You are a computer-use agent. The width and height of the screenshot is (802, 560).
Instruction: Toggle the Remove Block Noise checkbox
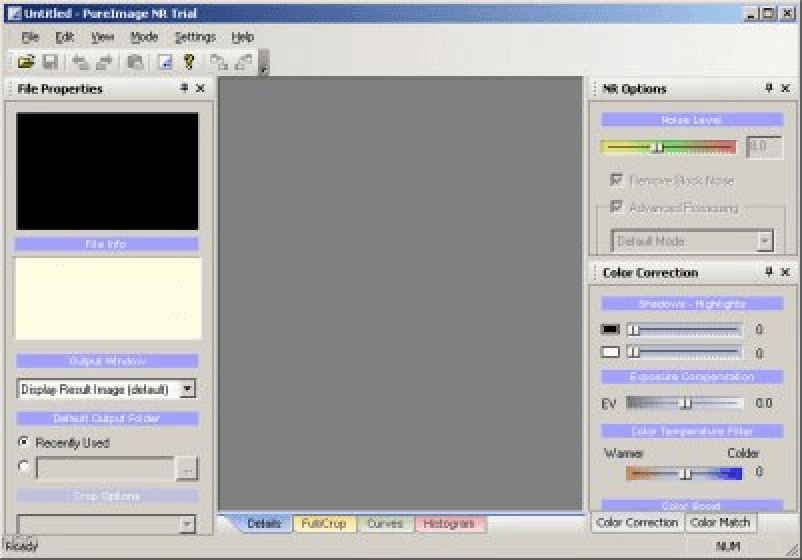[x=616, y=180]
